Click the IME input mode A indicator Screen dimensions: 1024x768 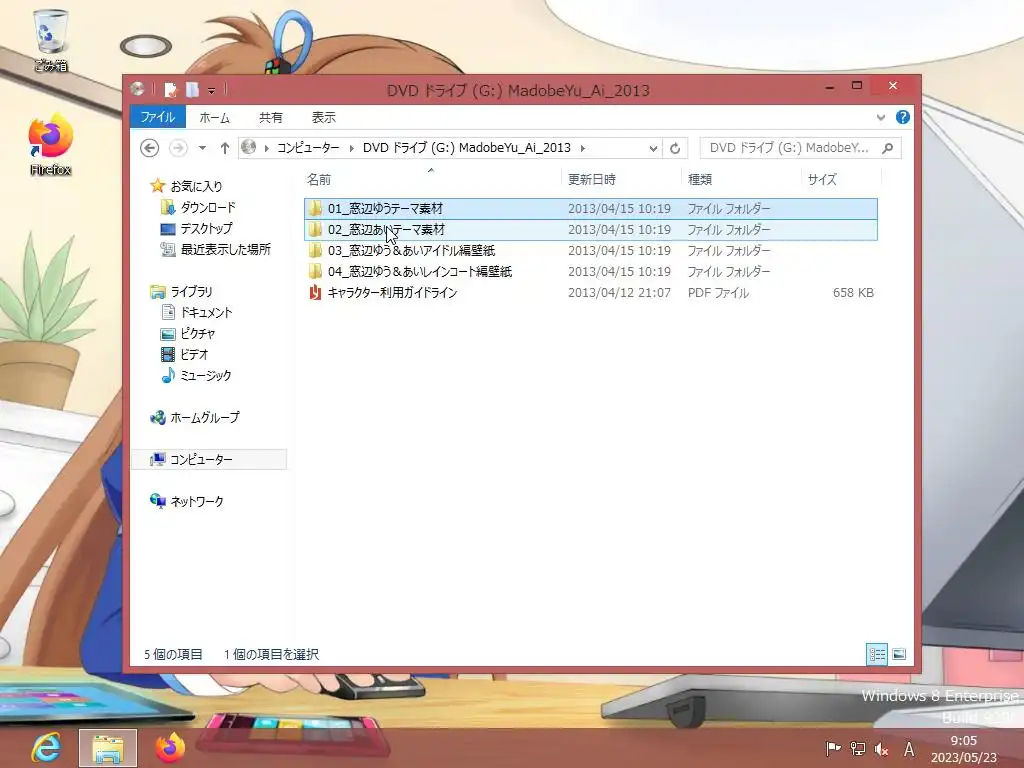pos(908,749)
